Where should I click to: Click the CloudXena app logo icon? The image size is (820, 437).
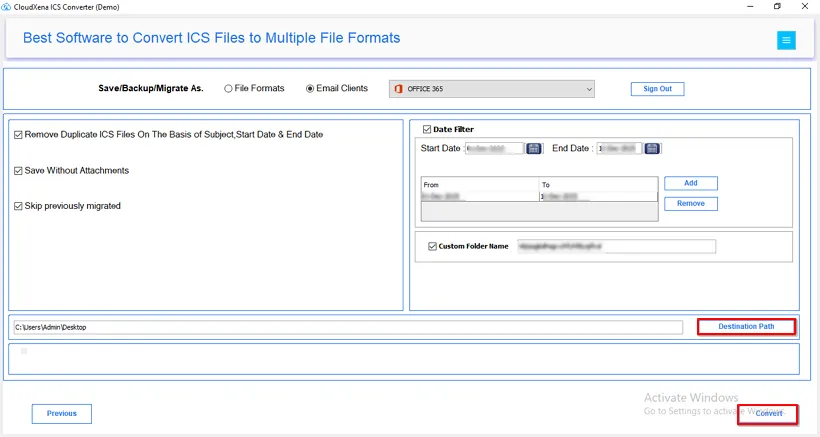(x=6, y=7)
